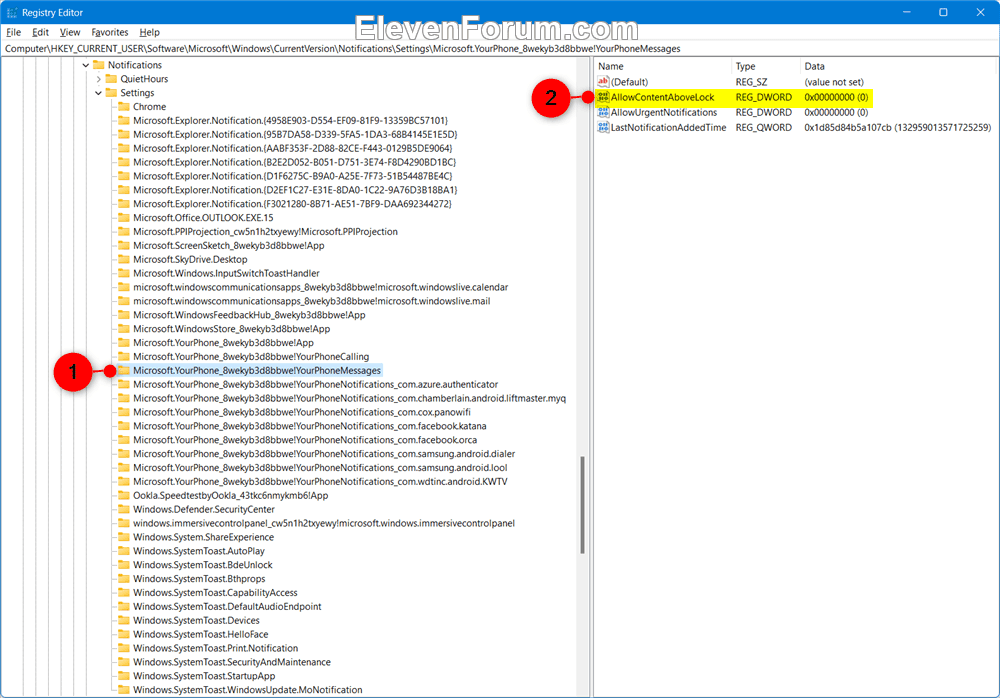Click the Chrome folder icon

coord(124,107)
